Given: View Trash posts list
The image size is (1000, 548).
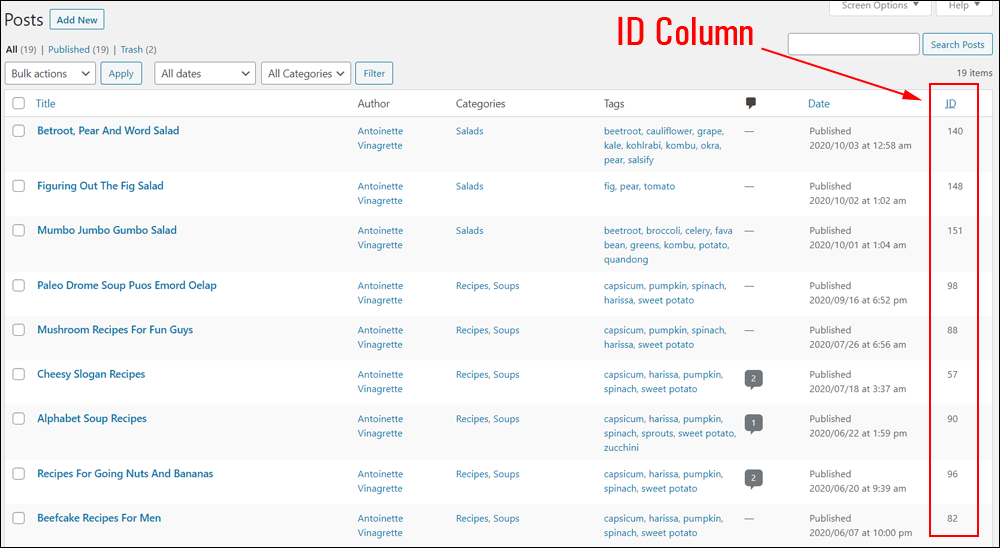Looking at the screenshot, I should (131, 49).
